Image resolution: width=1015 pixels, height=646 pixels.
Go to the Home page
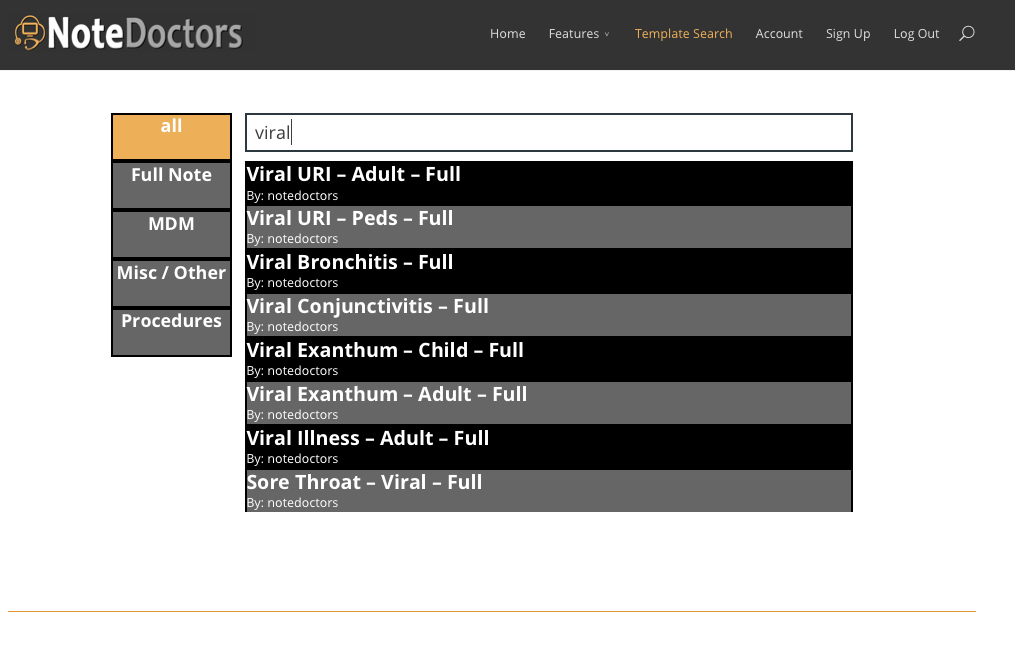coord(508,34)
